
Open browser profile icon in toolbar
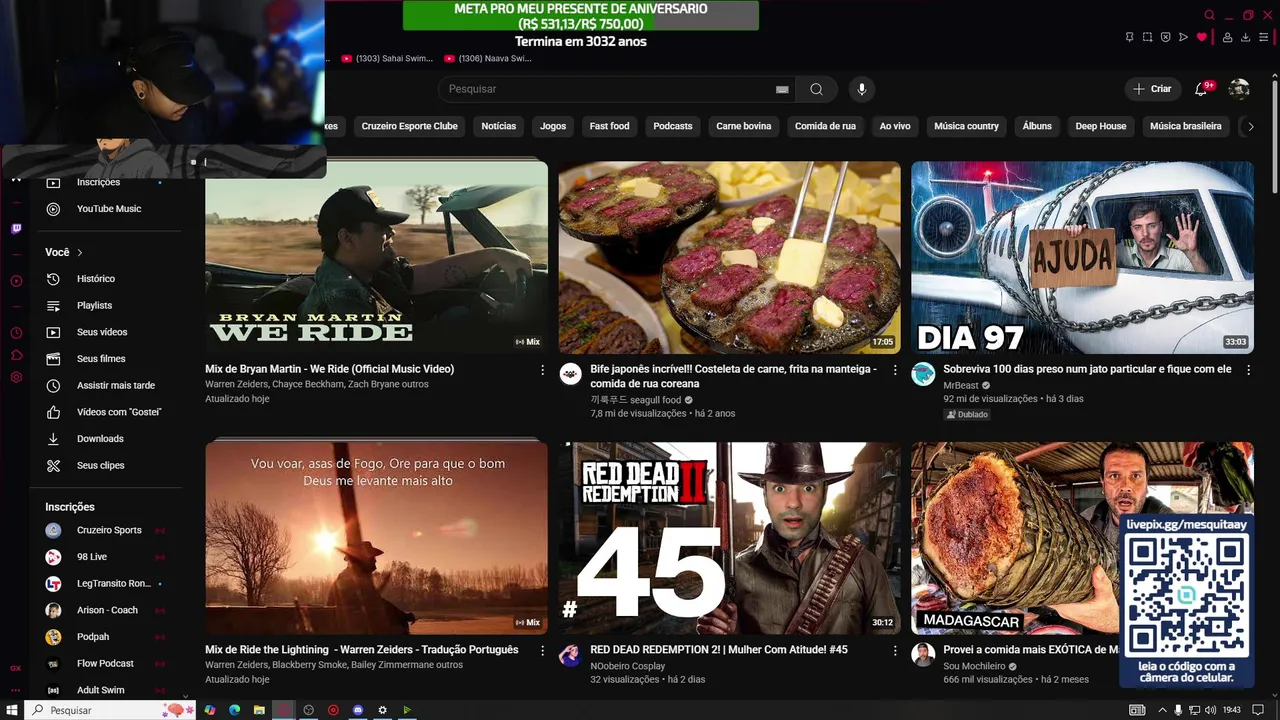tap(1227, 37)
